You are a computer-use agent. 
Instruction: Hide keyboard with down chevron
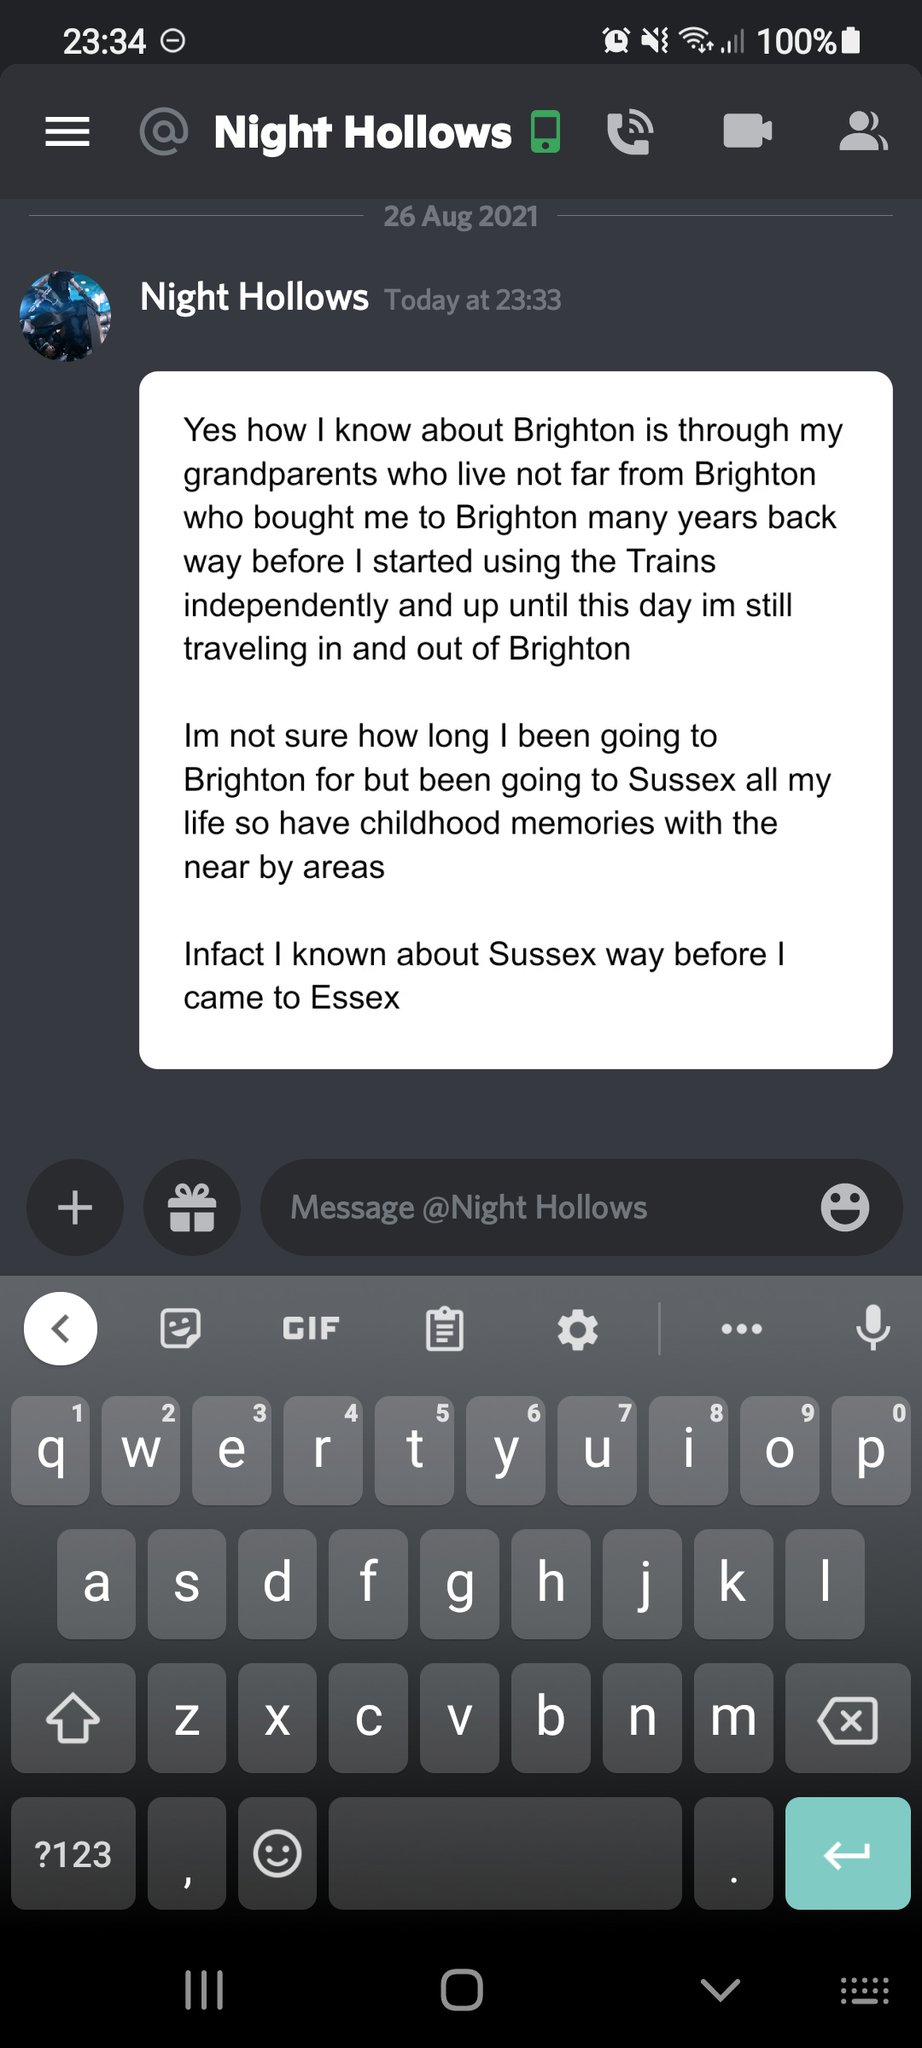(x=720, y=1990)
